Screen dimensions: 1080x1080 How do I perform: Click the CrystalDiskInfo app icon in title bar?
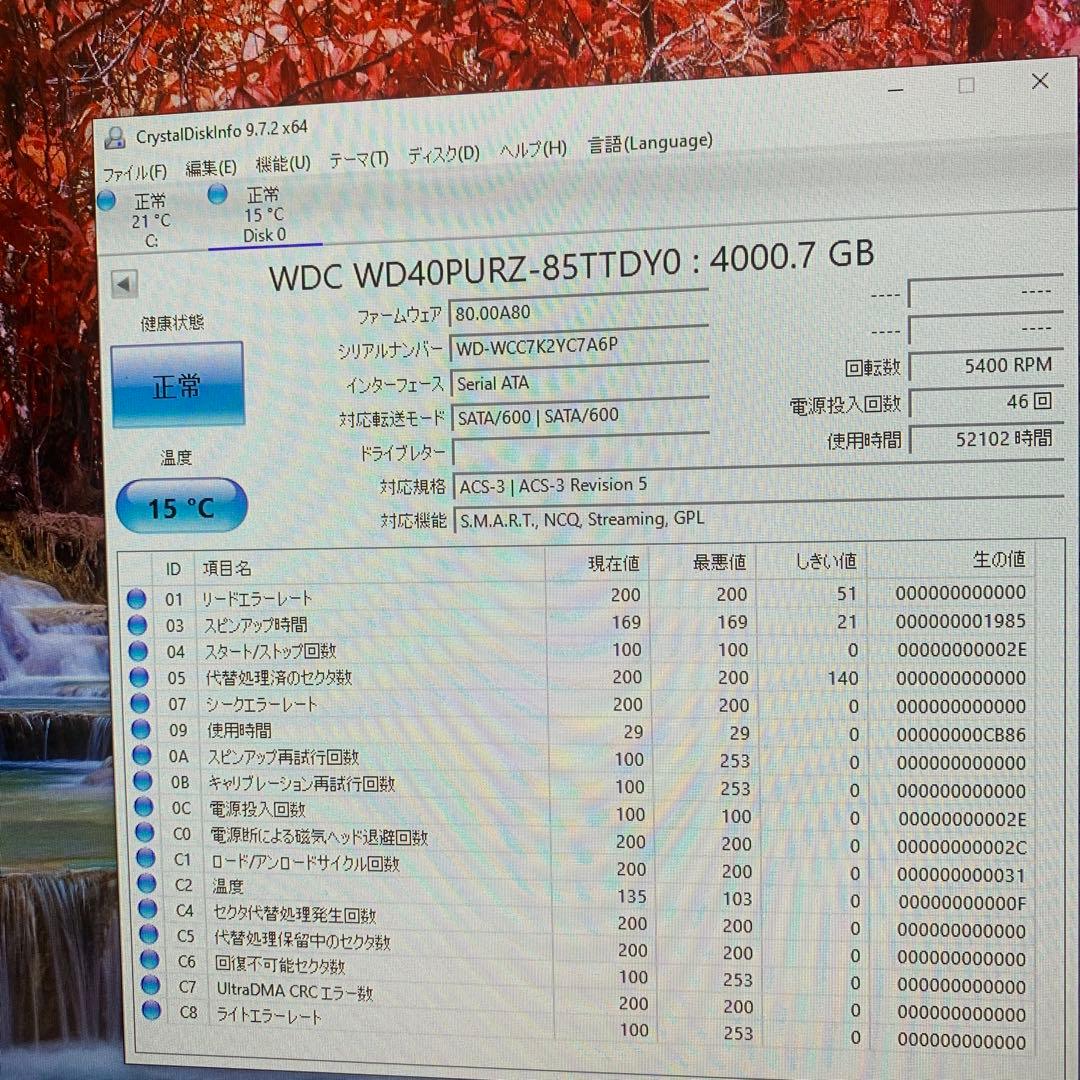tap(114, 138)
